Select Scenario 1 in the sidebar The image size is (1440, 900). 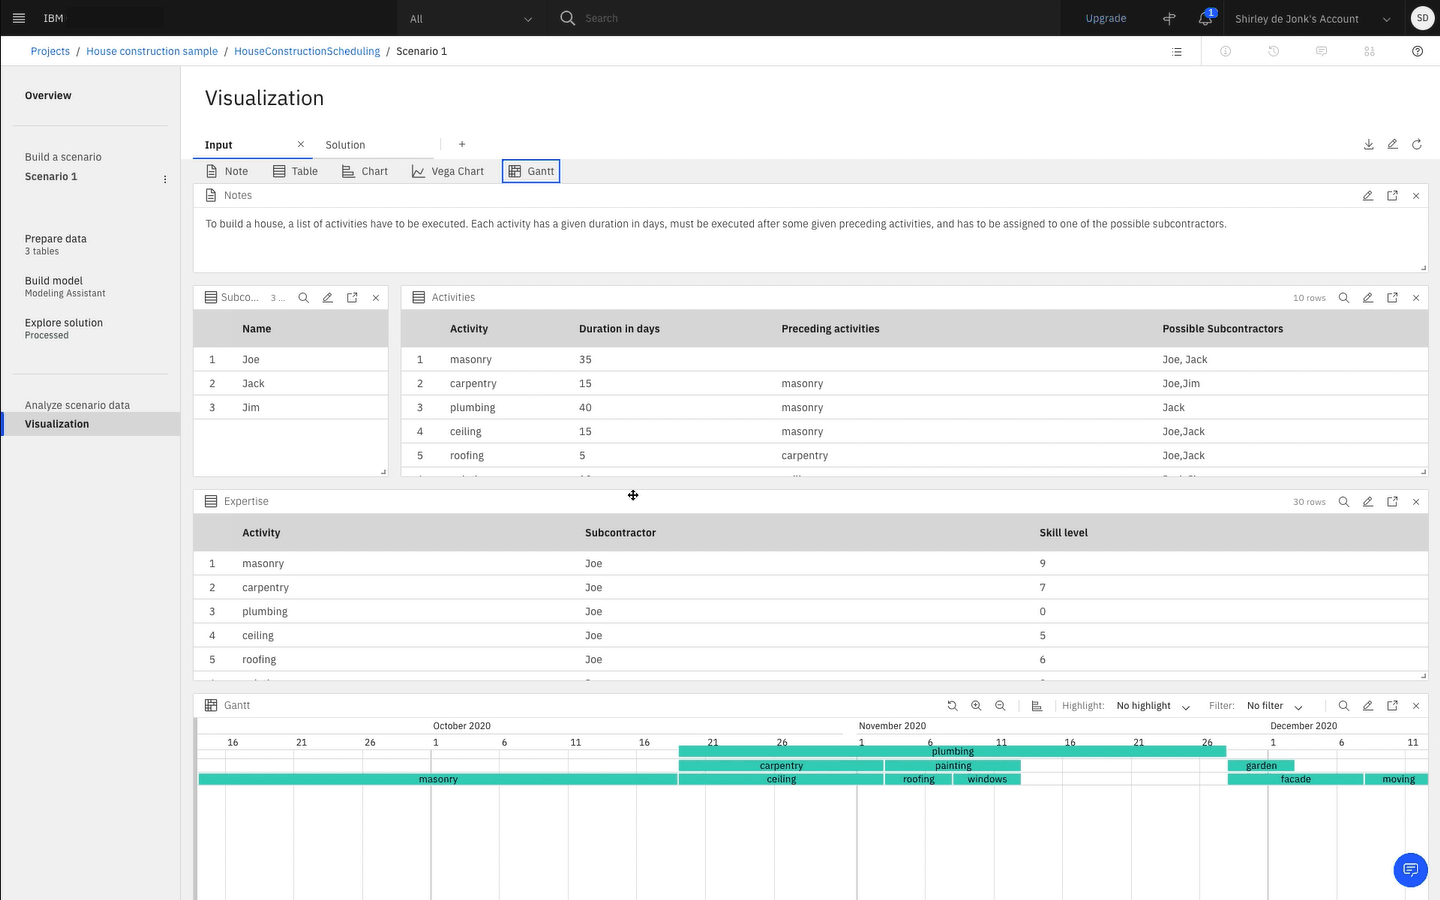pyautogui.click(x=51, y=177)
